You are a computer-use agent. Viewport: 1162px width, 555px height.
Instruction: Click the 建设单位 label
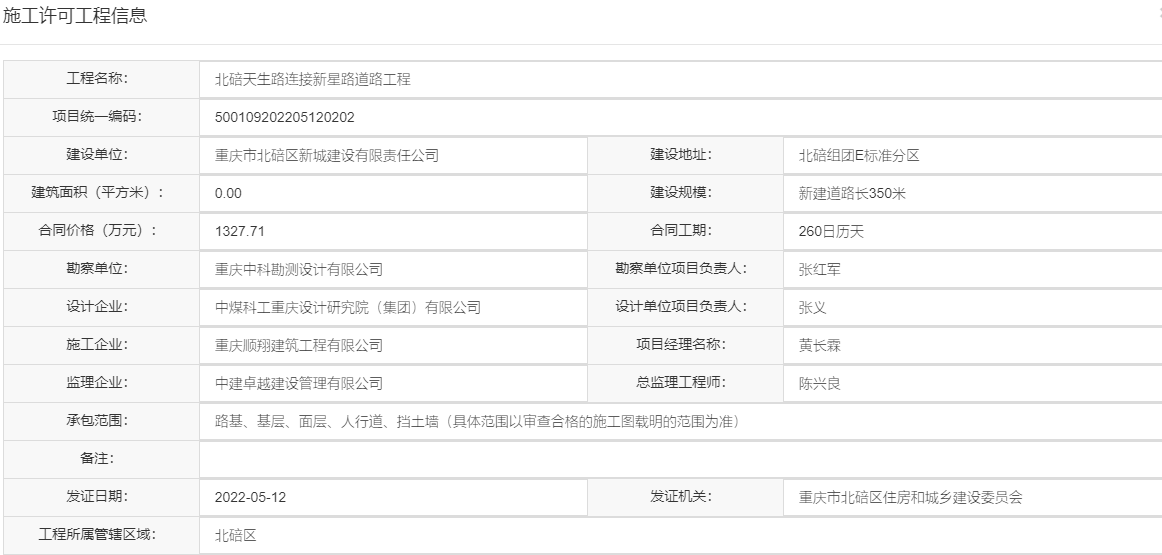click(97, 154)
